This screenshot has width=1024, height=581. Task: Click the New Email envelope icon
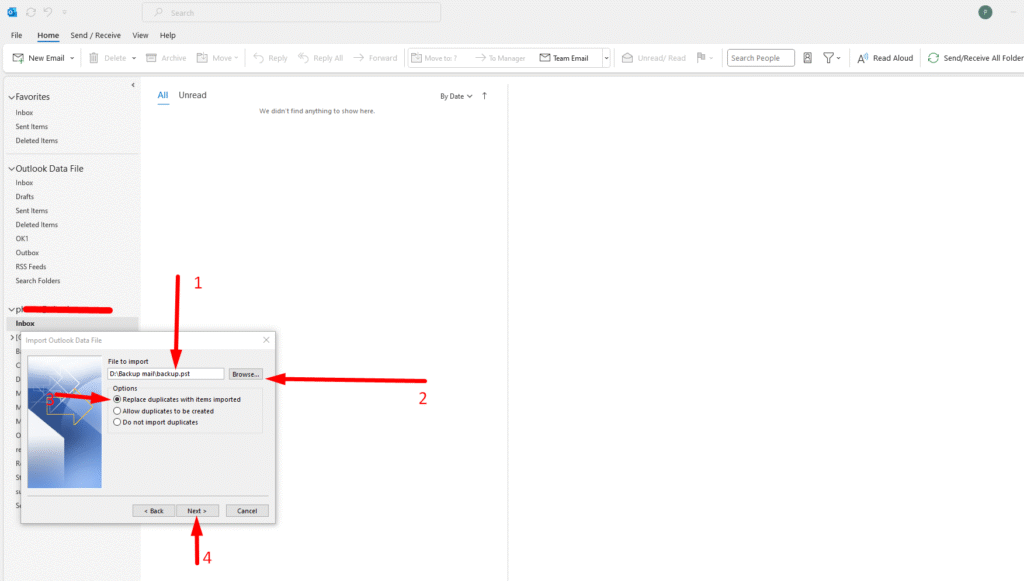pyautogui.click(x=18, y=58)
